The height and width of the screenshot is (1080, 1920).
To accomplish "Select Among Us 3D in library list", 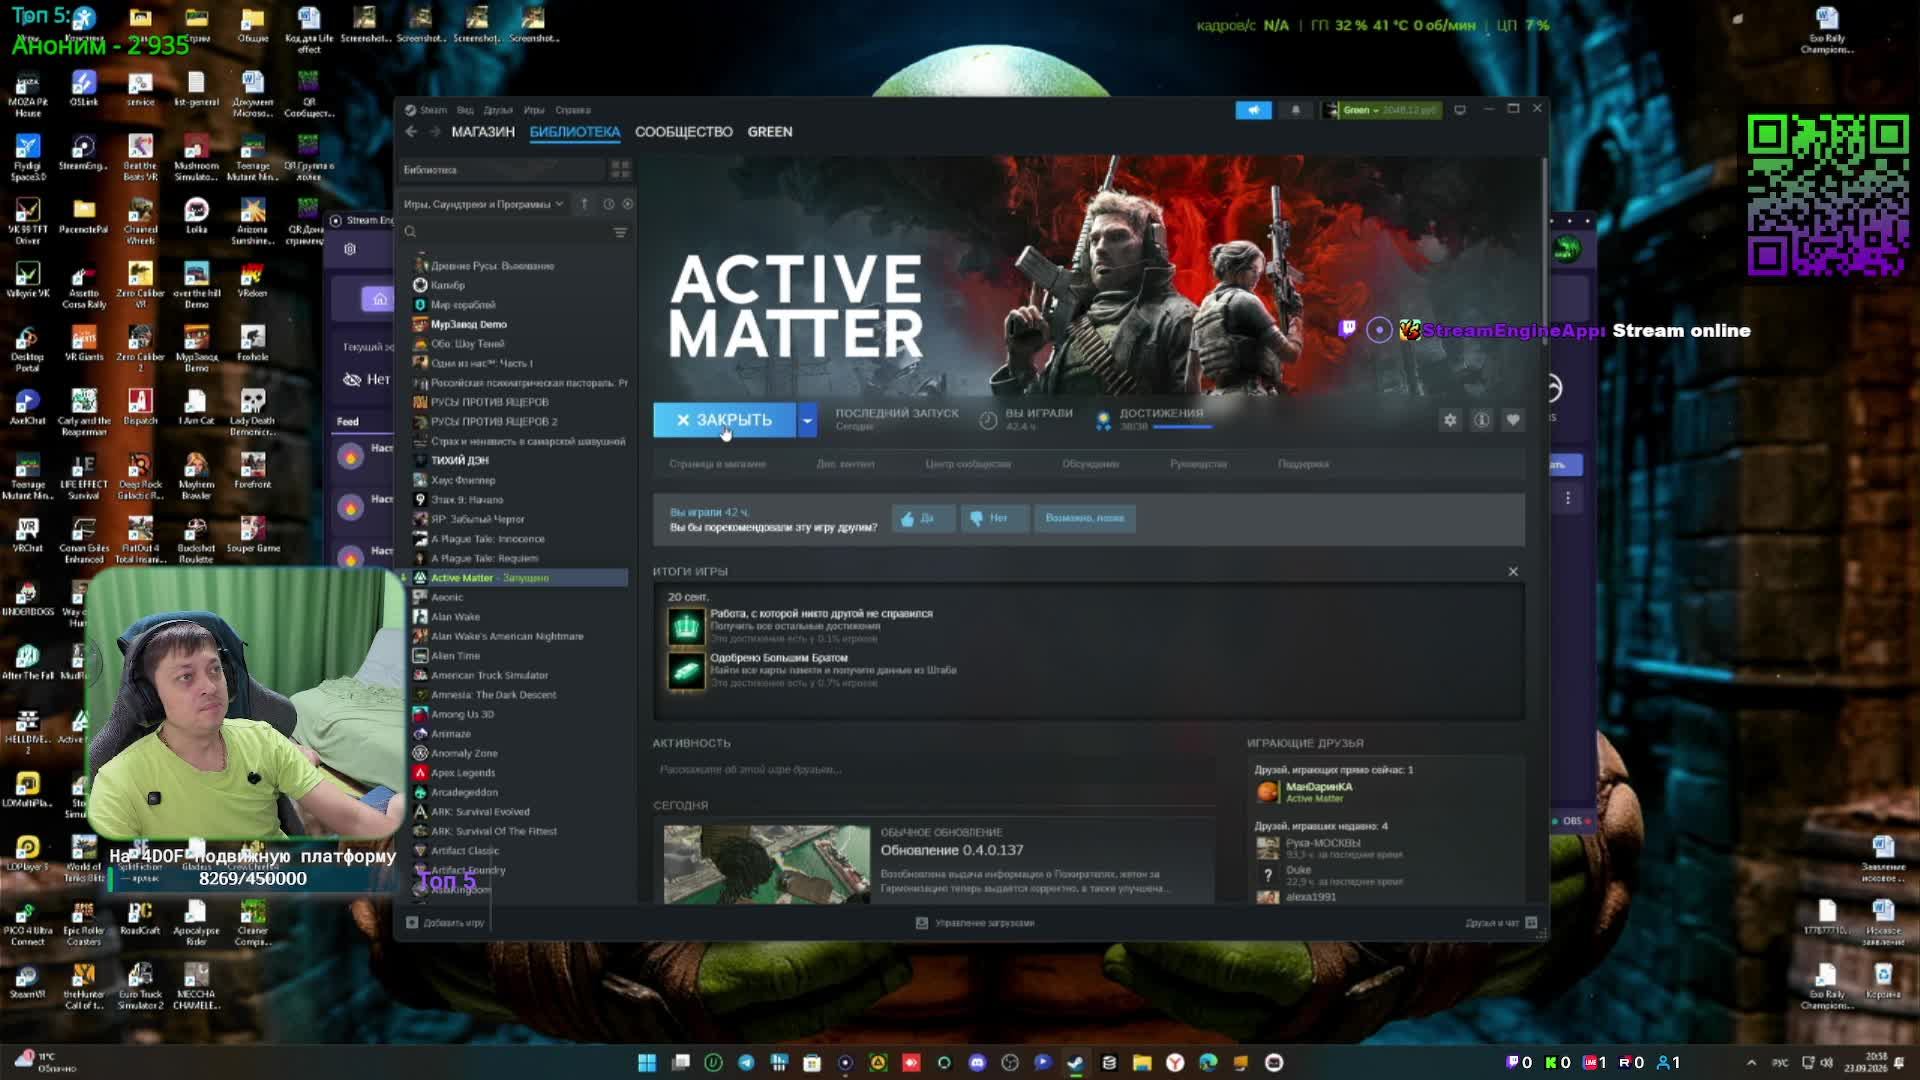I will coord(518,714).
